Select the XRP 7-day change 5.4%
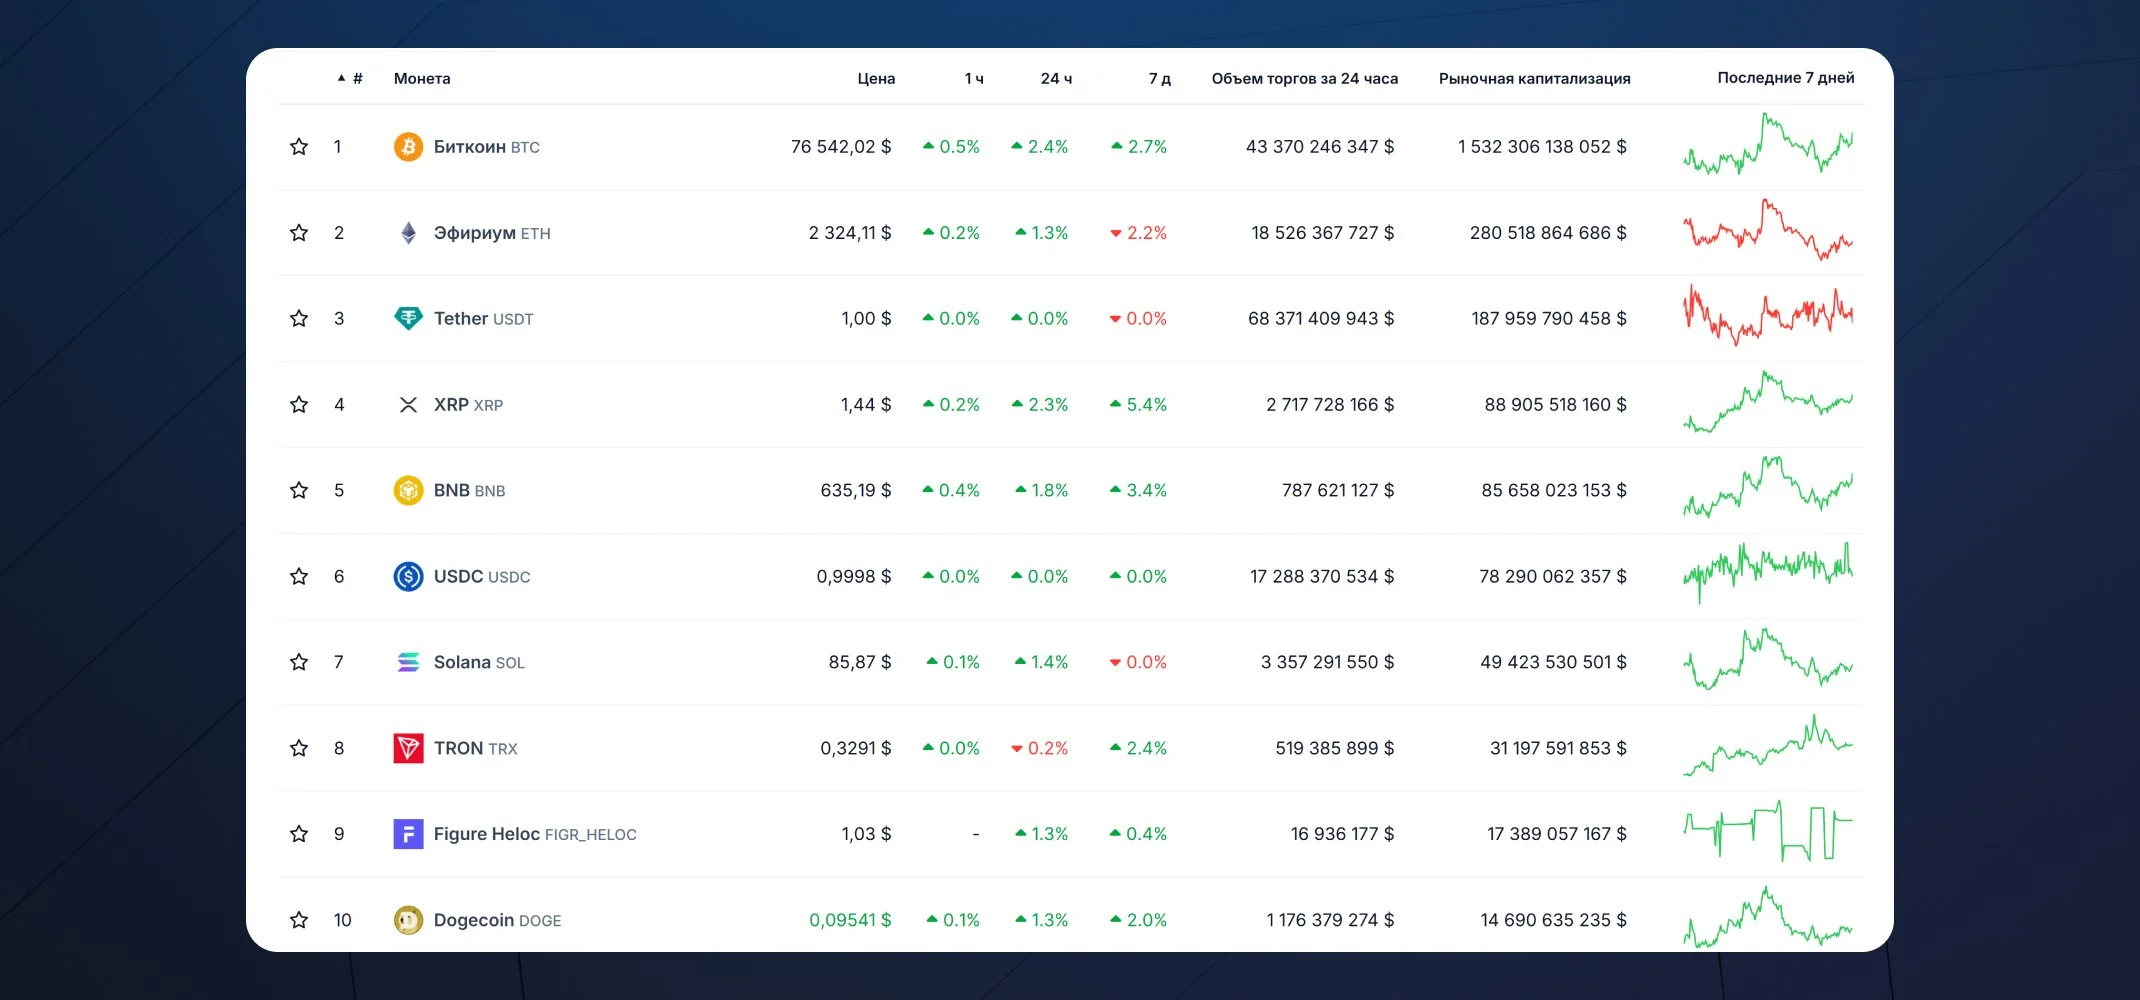The image size is (2140, 1000). click(x=1138, y=405)
